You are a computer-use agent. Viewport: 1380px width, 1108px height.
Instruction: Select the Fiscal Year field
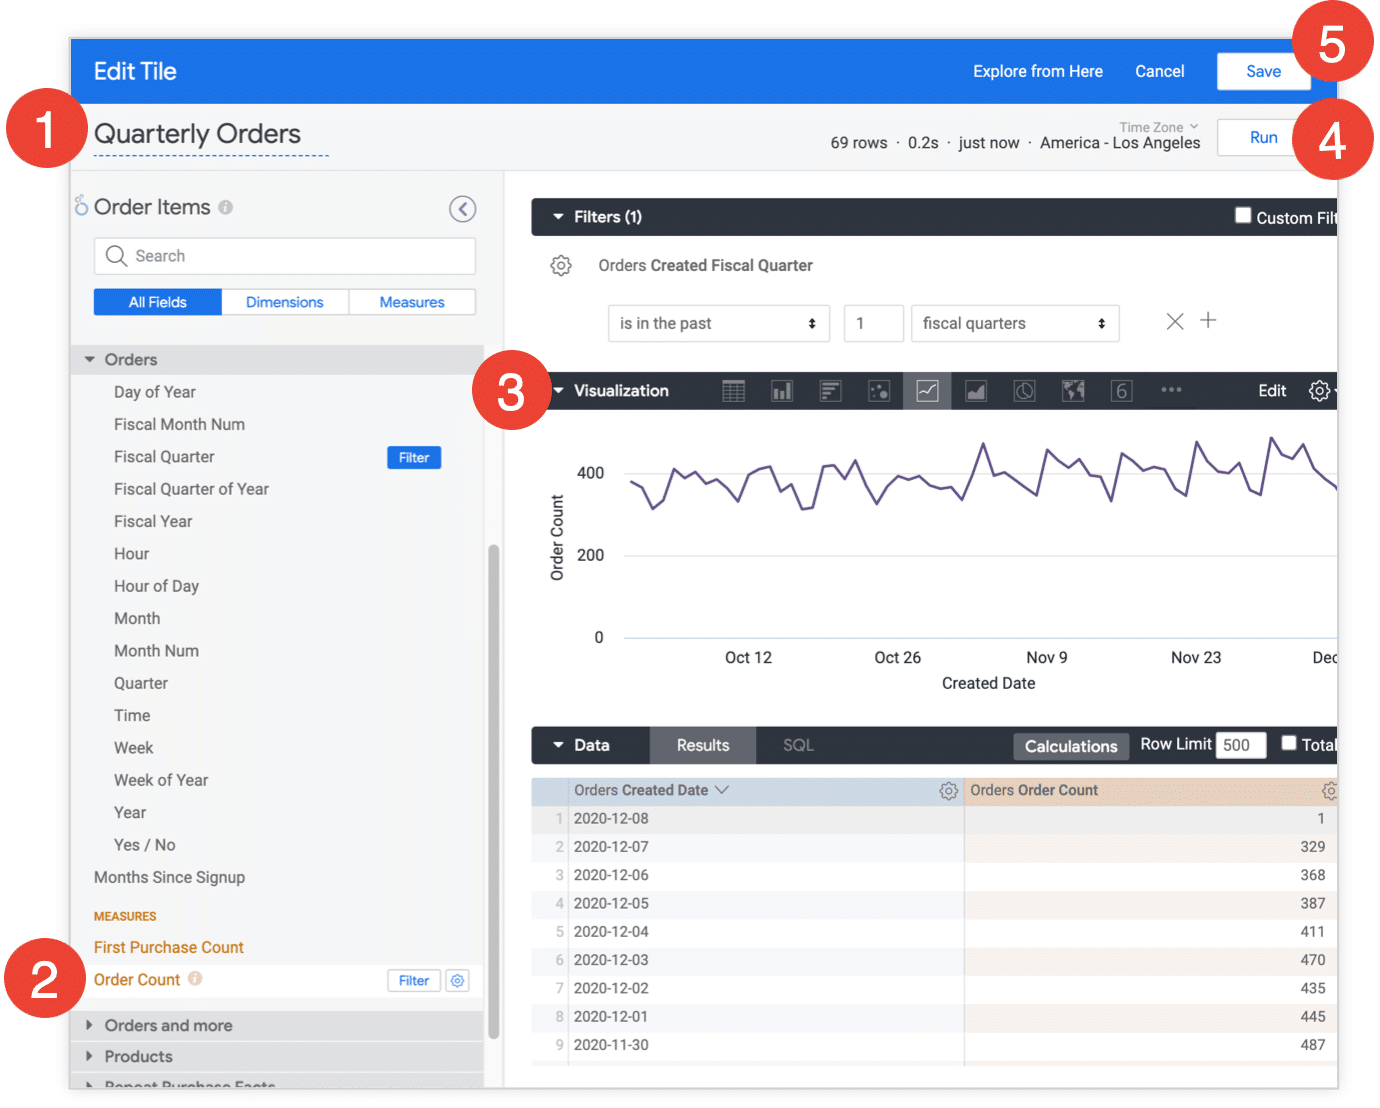(153, 521)
